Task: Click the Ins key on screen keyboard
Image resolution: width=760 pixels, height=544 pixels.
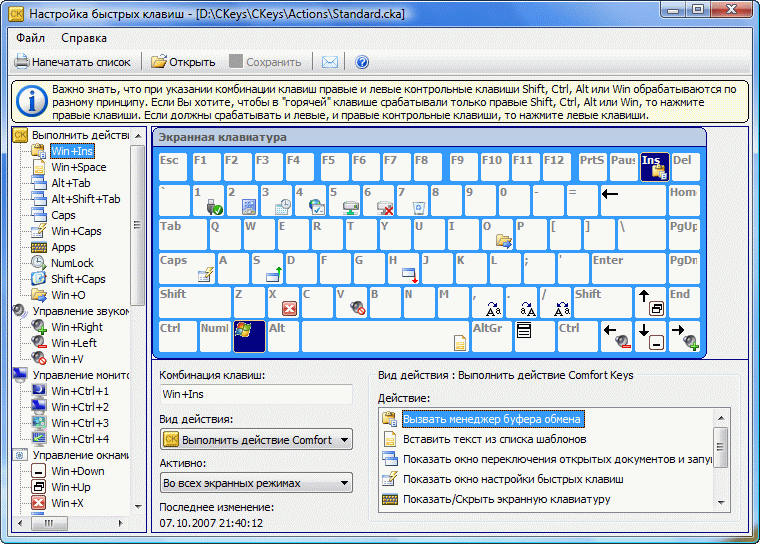Action: pos(655,167)
